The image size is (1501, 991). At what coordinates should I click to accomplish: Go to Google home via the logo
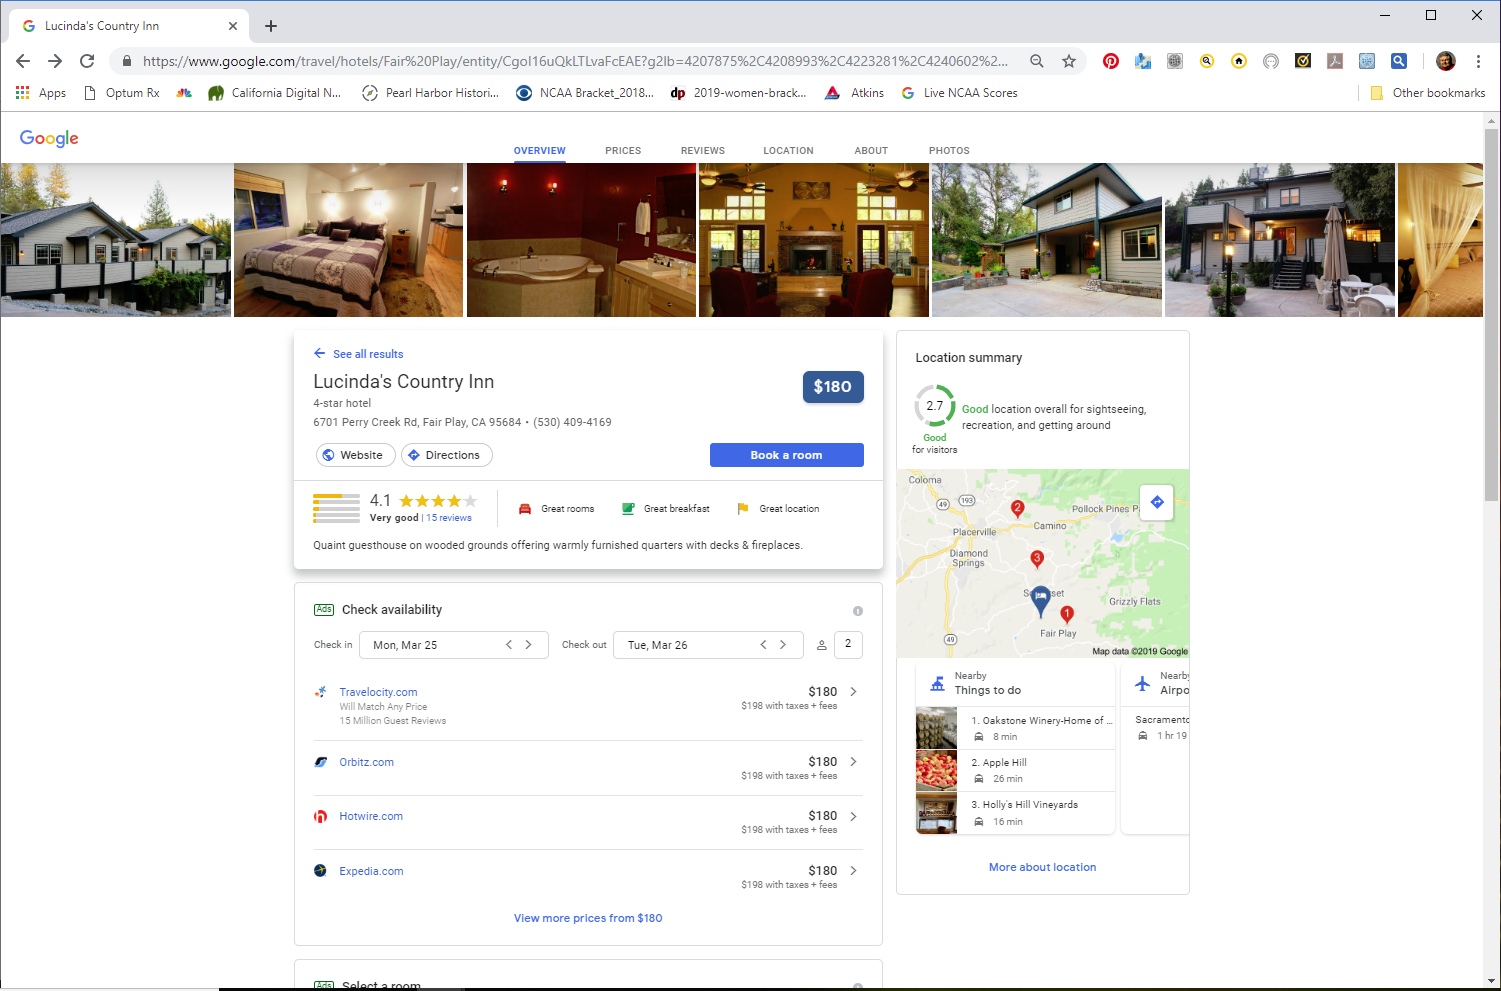(49, 138)
